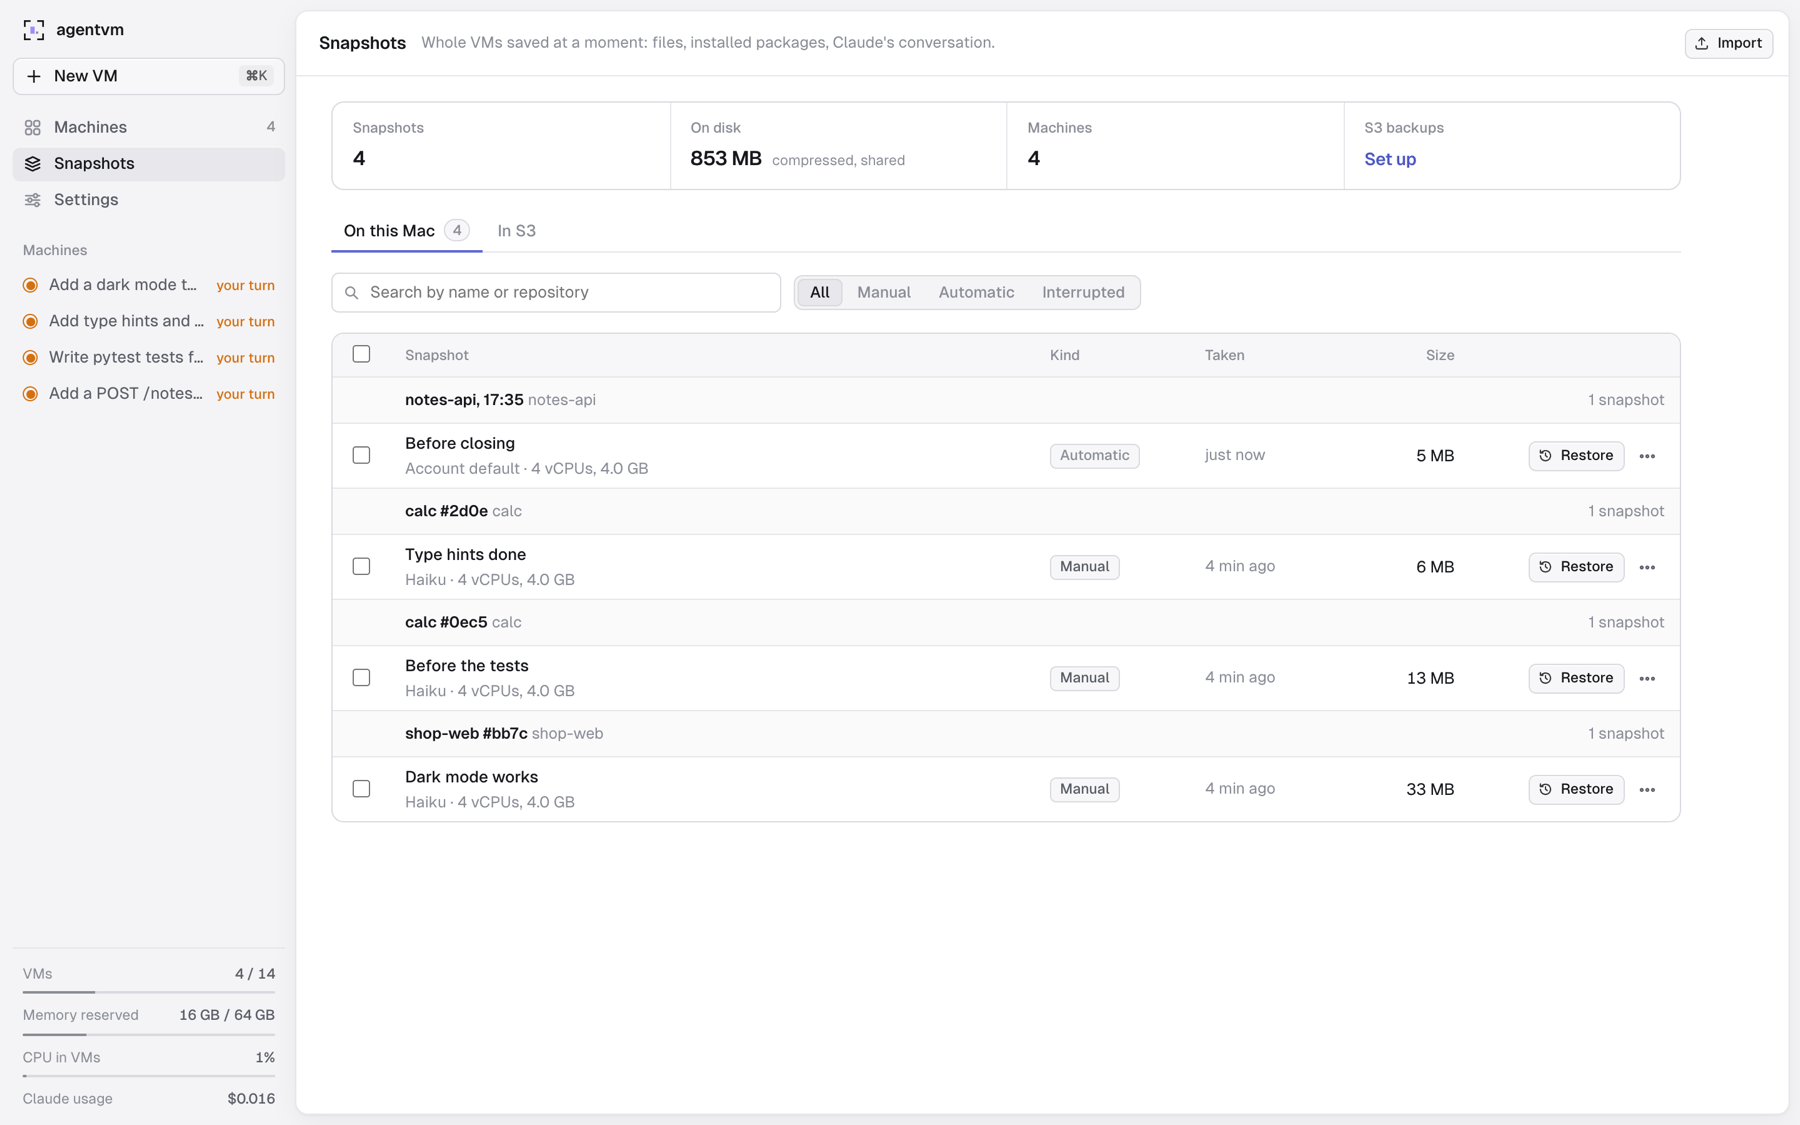
Task: Click the search magnifier icon
Action: click(351, 293)
